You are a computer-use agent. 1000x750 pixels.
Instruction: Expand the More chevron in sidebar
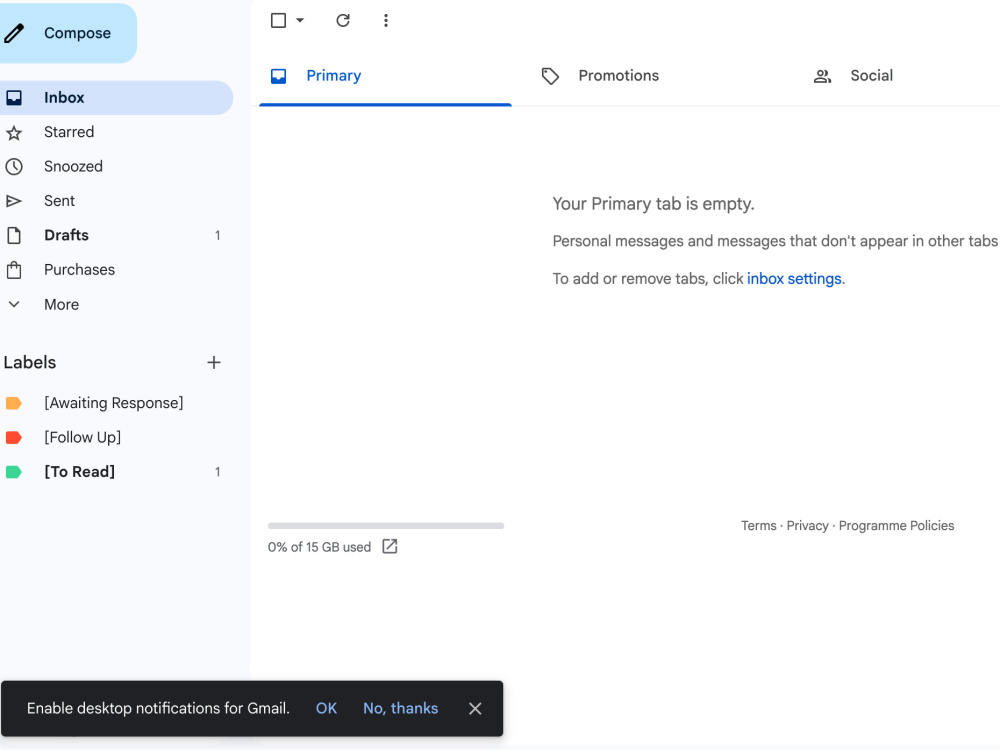coord(14,304)
